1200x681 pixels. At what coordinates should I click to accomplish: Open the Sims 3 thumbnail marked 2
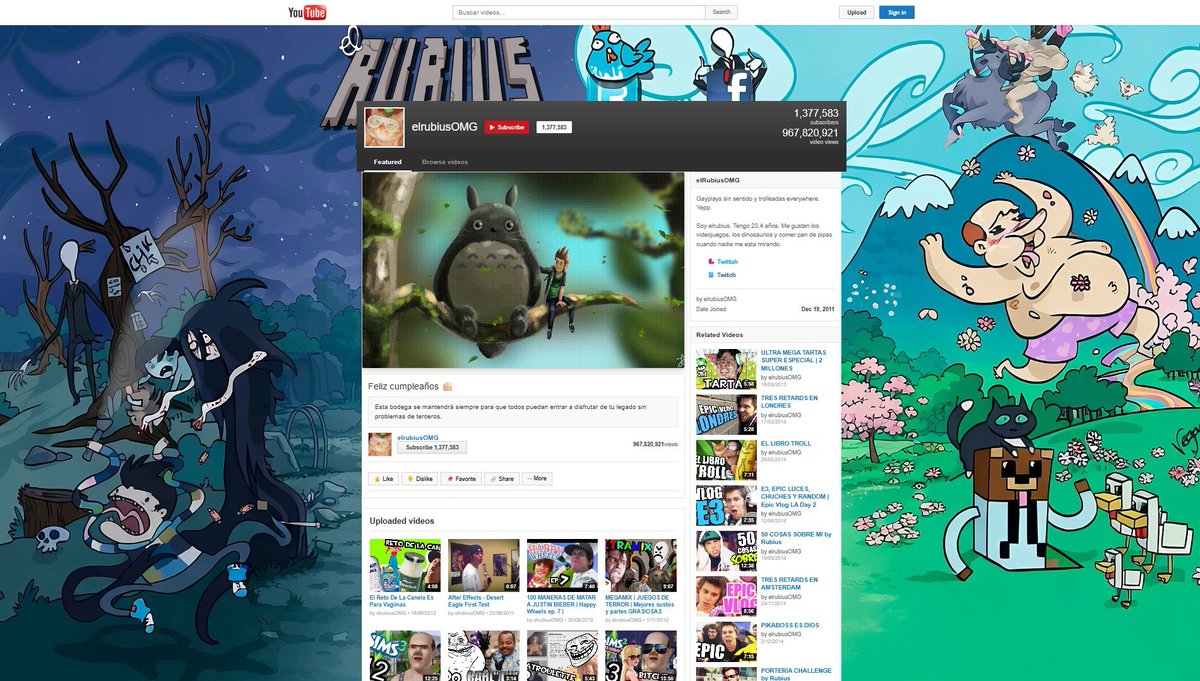coord(405,655)
